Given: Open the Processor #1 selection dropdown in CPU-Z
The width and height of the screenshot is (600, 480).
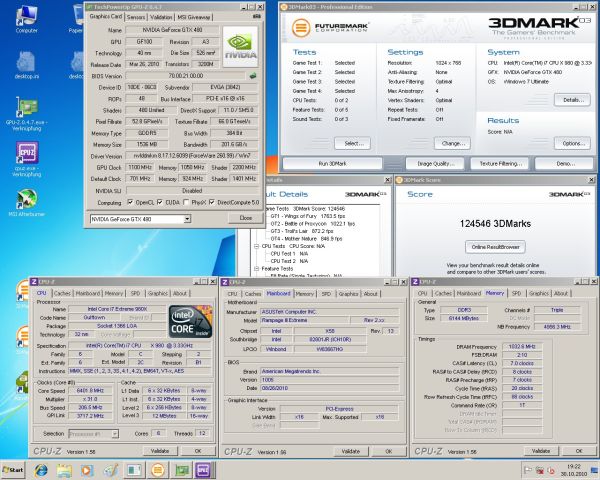Looking at the screenshot, I should point(114,434).
